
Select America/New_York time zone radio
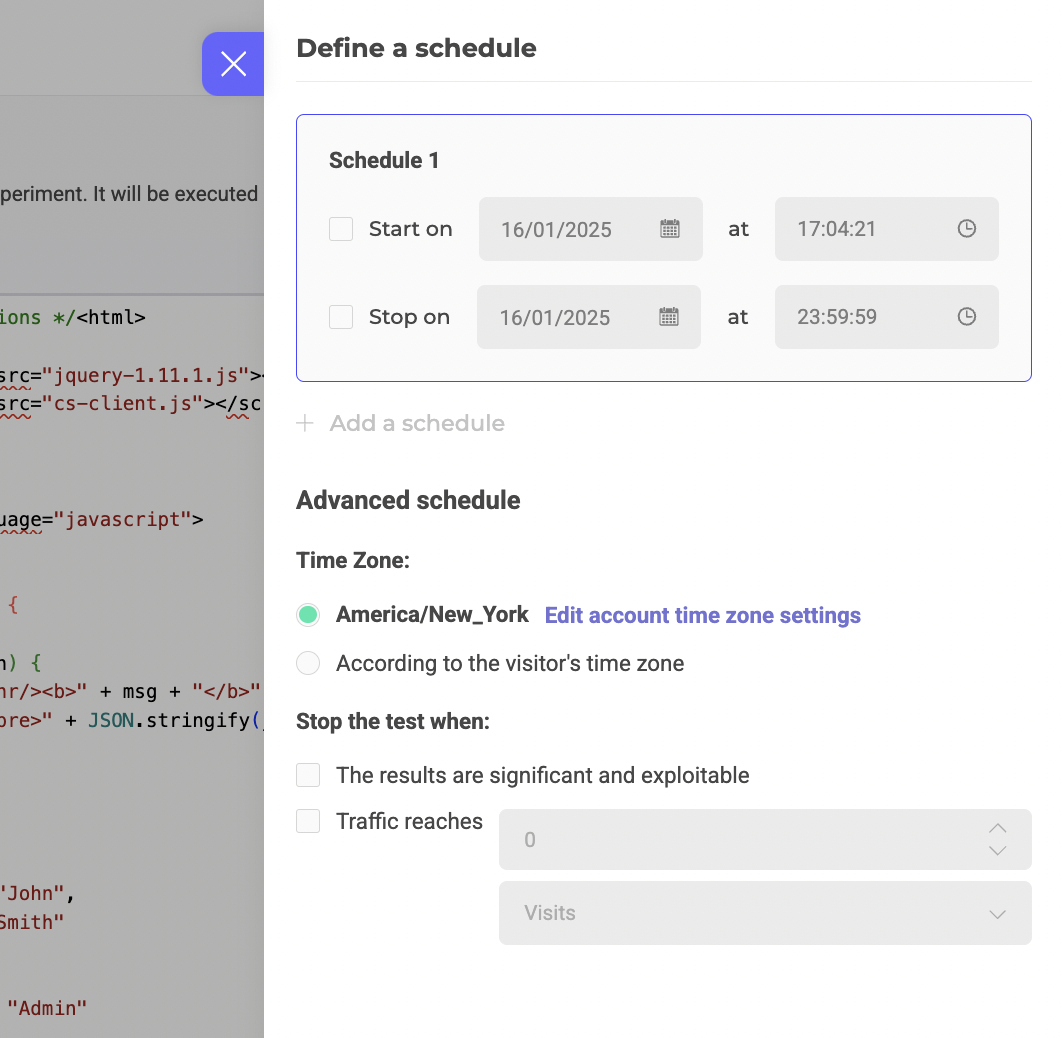(x=308, y=615)
